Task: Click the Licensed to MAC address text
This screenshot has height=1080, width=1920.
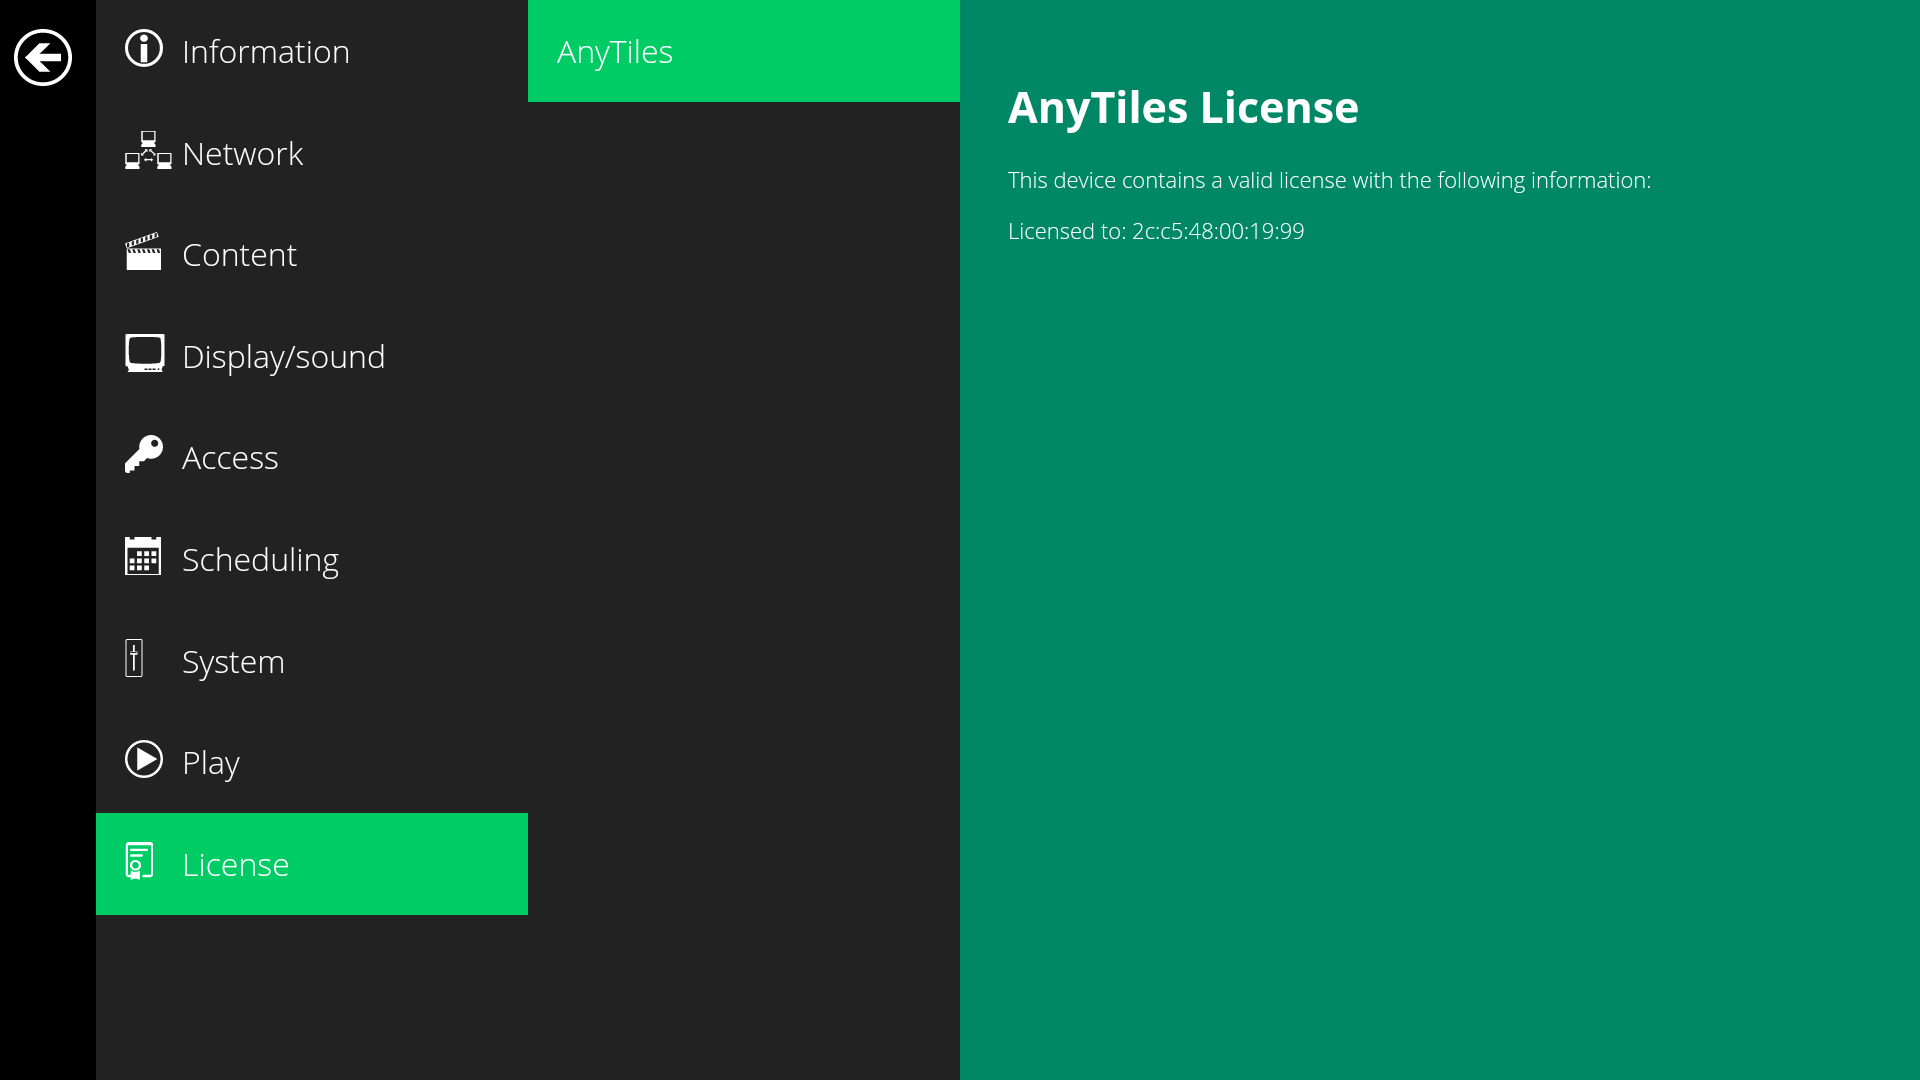Action: click(1156, 231)
